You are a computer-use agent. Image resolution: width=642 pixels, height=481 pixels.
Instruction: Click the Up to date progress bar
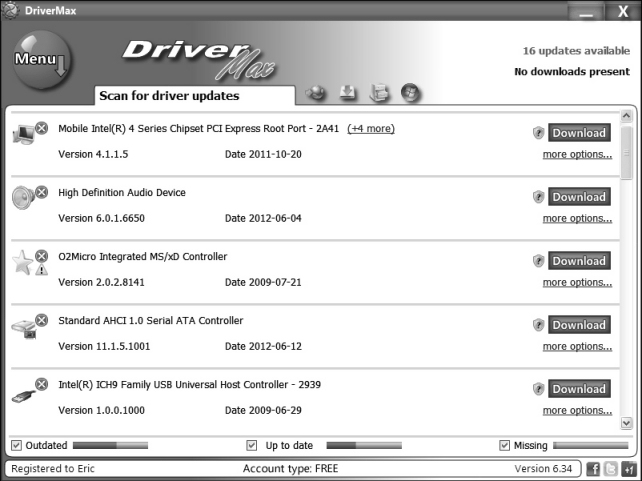coord(364,445)
